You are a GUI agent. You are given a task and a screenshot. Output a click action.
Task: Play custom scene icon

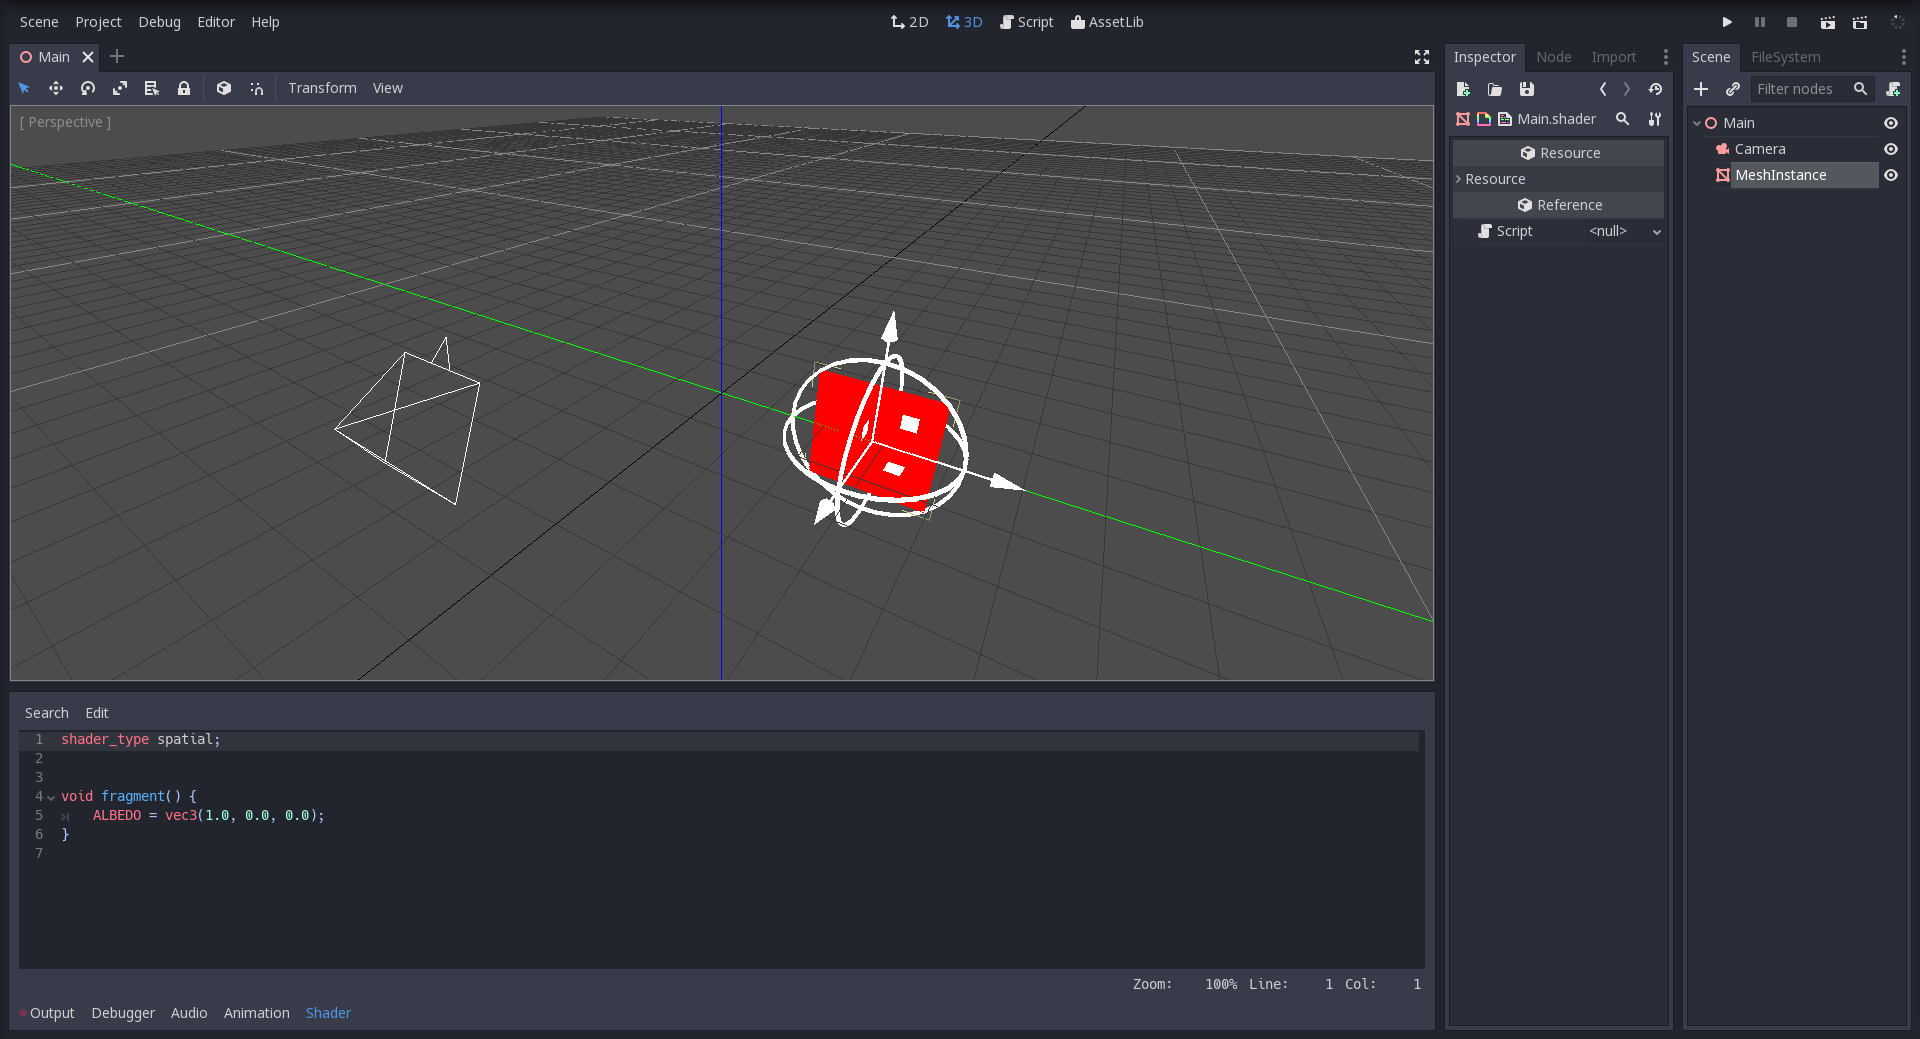pyautogui.click(x=1860, y=22)
